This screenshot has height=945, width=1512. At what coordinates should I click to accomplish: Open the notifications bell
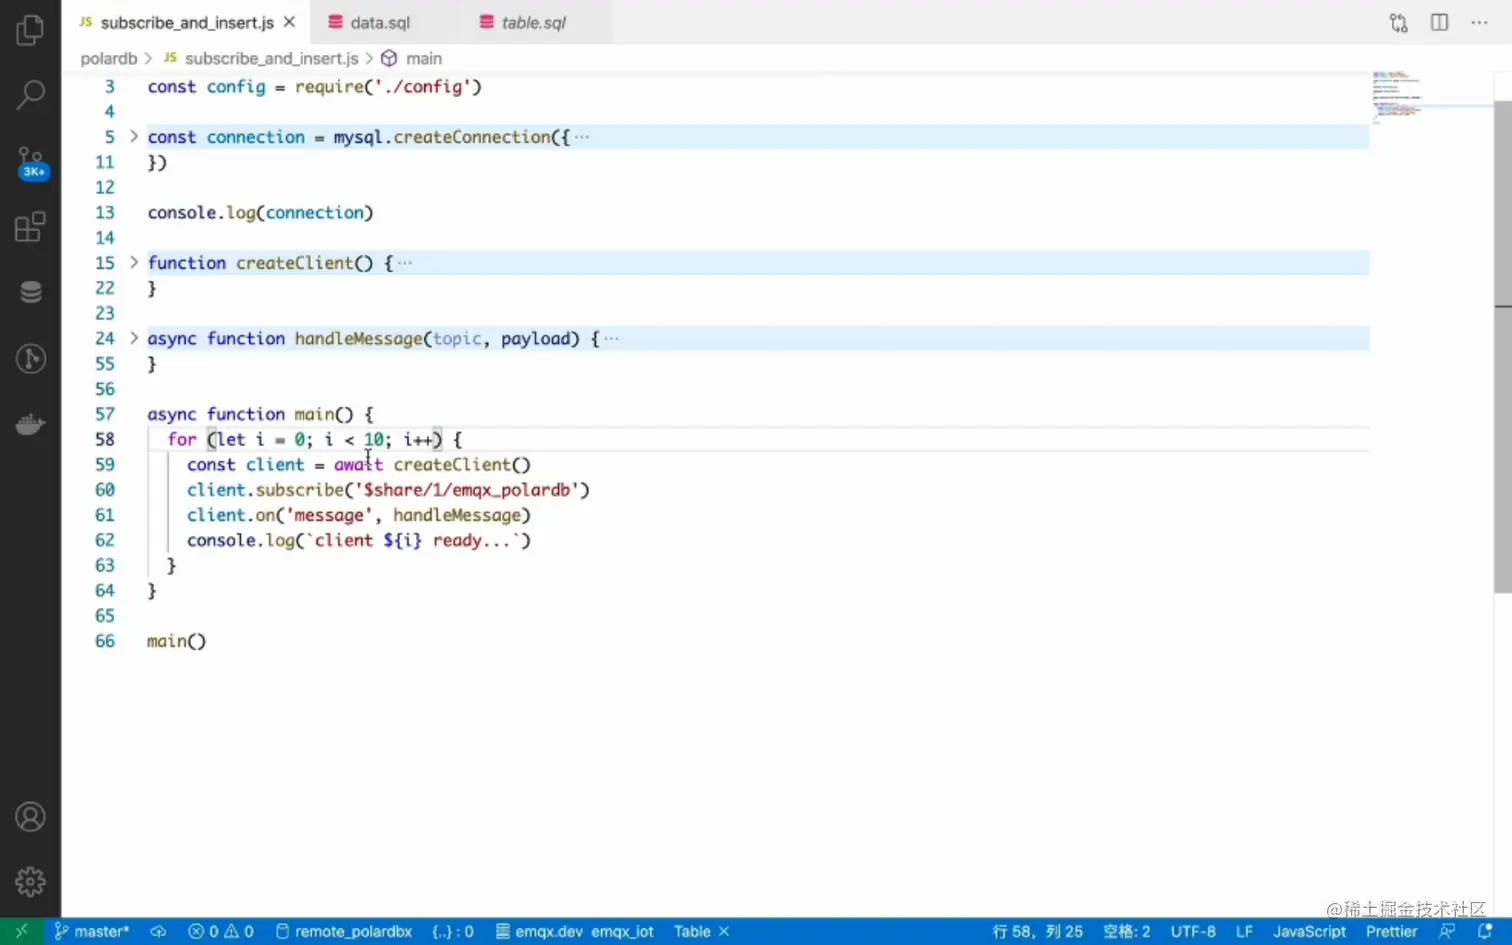click(x=1485, y=931)
